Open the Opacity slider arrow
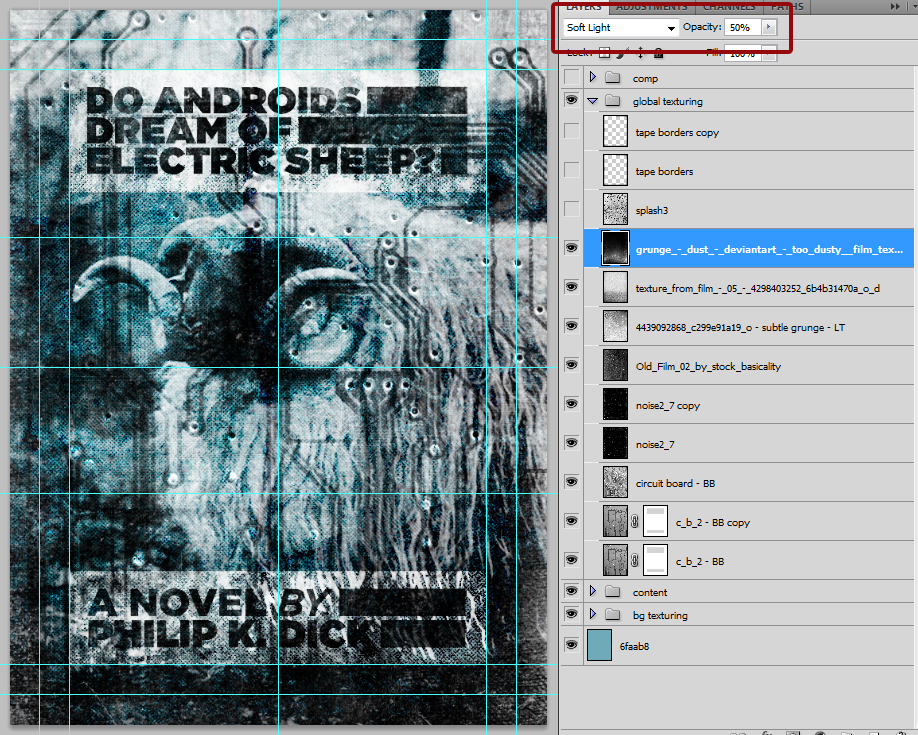Screen dimensions: 918x735 click(769, 27)
